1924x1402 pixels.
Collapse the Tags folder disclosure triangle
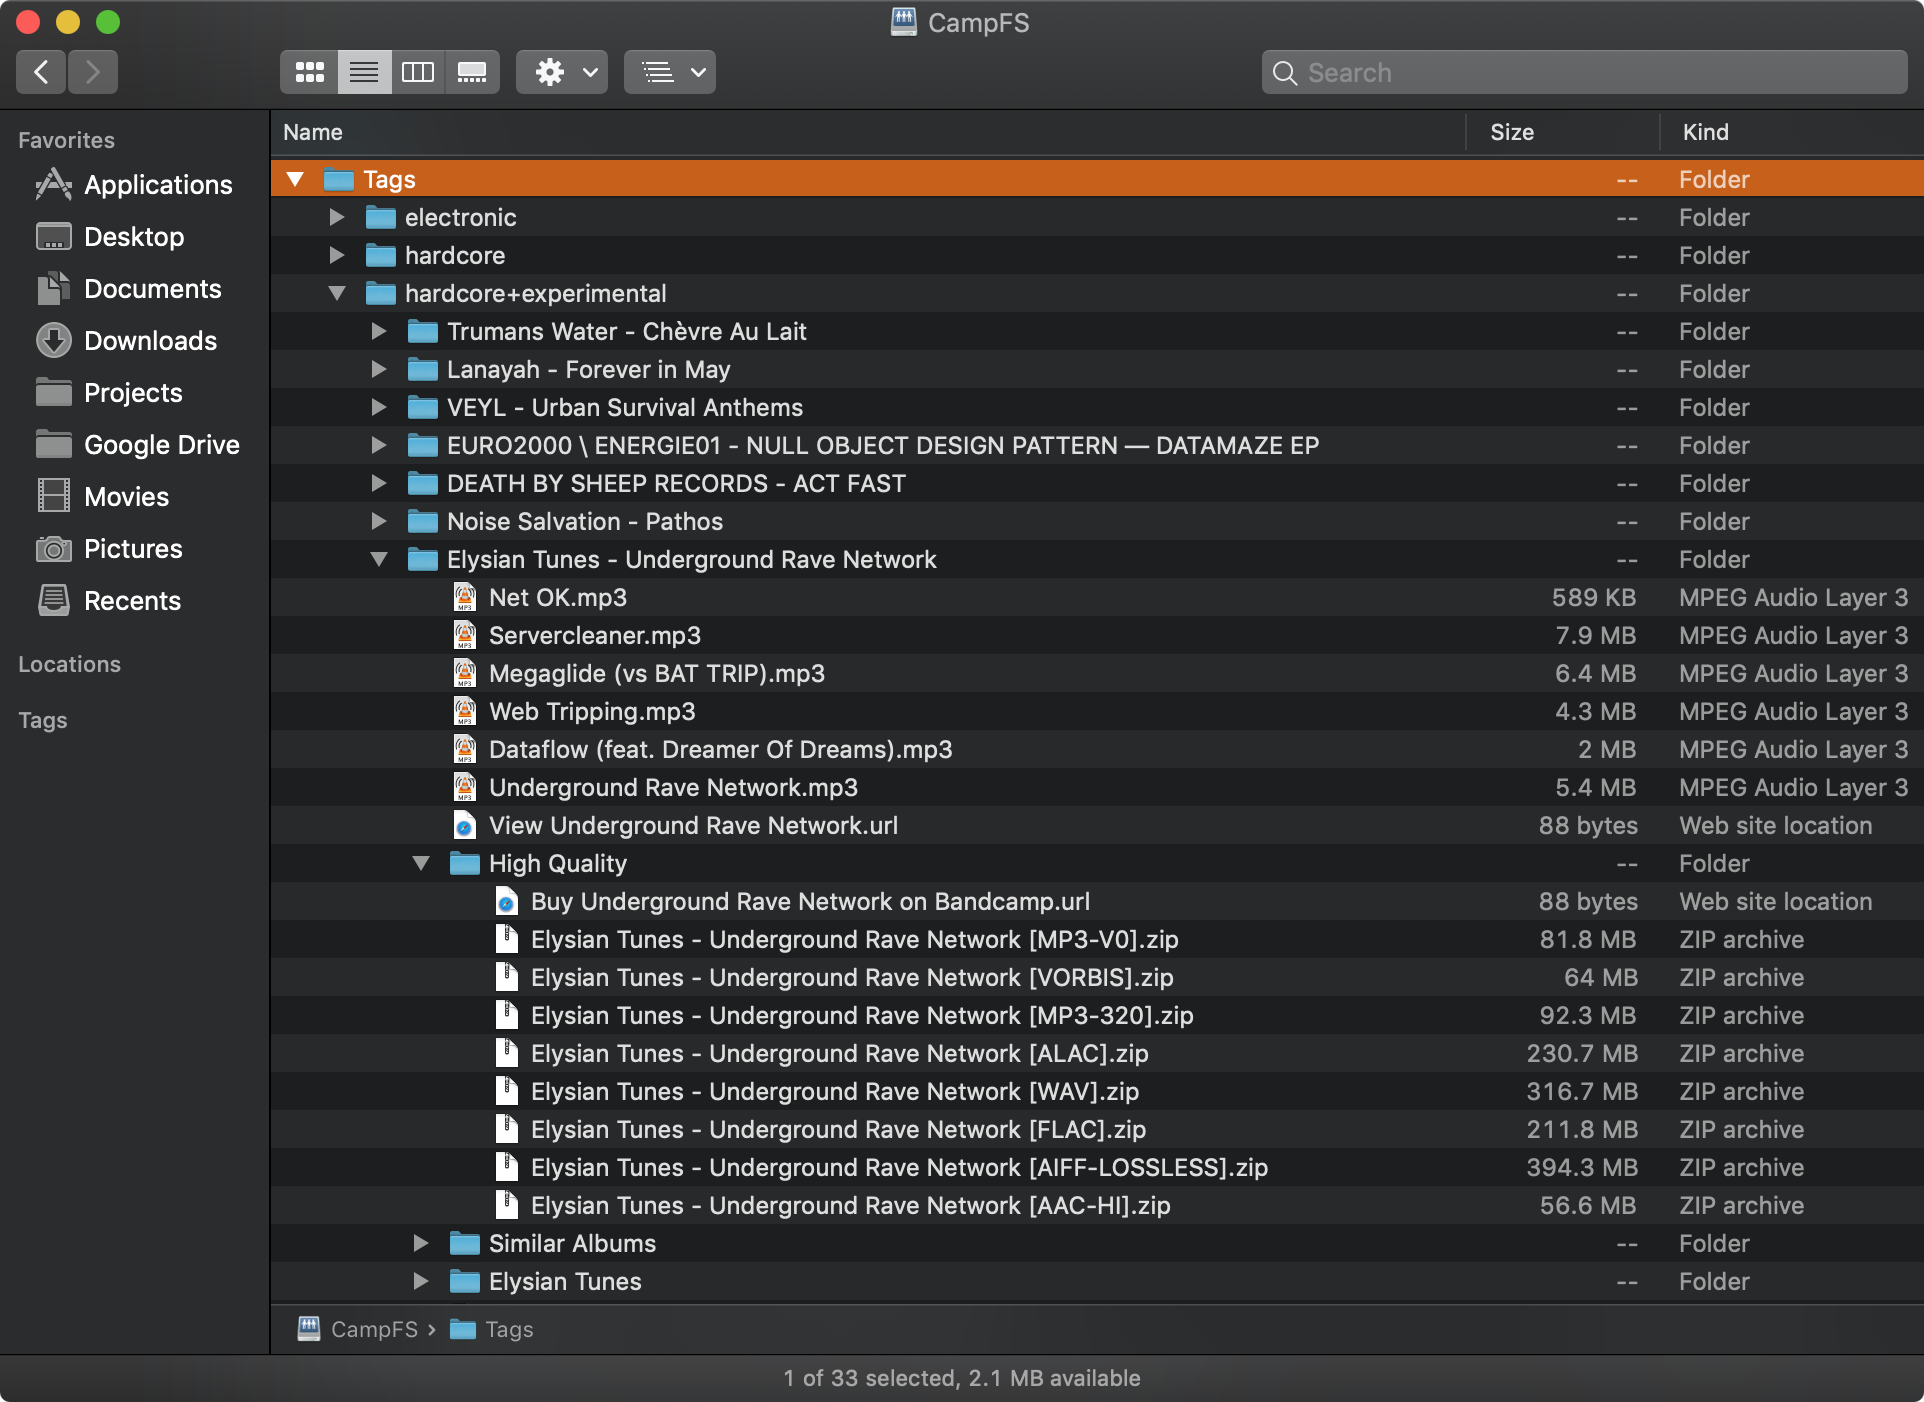(295, 180)
